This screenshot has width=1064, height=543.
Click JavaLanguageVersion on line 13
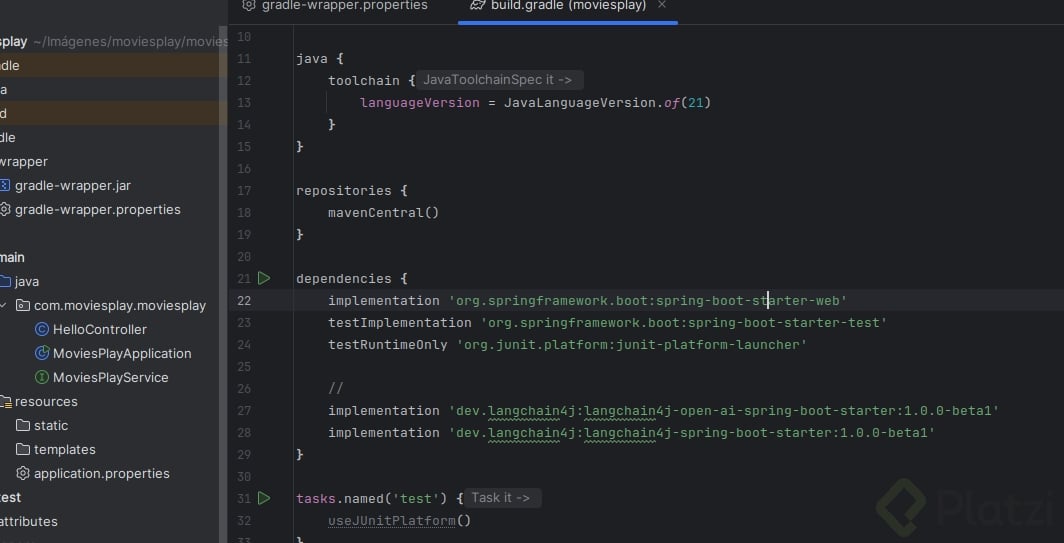(580, 102)
